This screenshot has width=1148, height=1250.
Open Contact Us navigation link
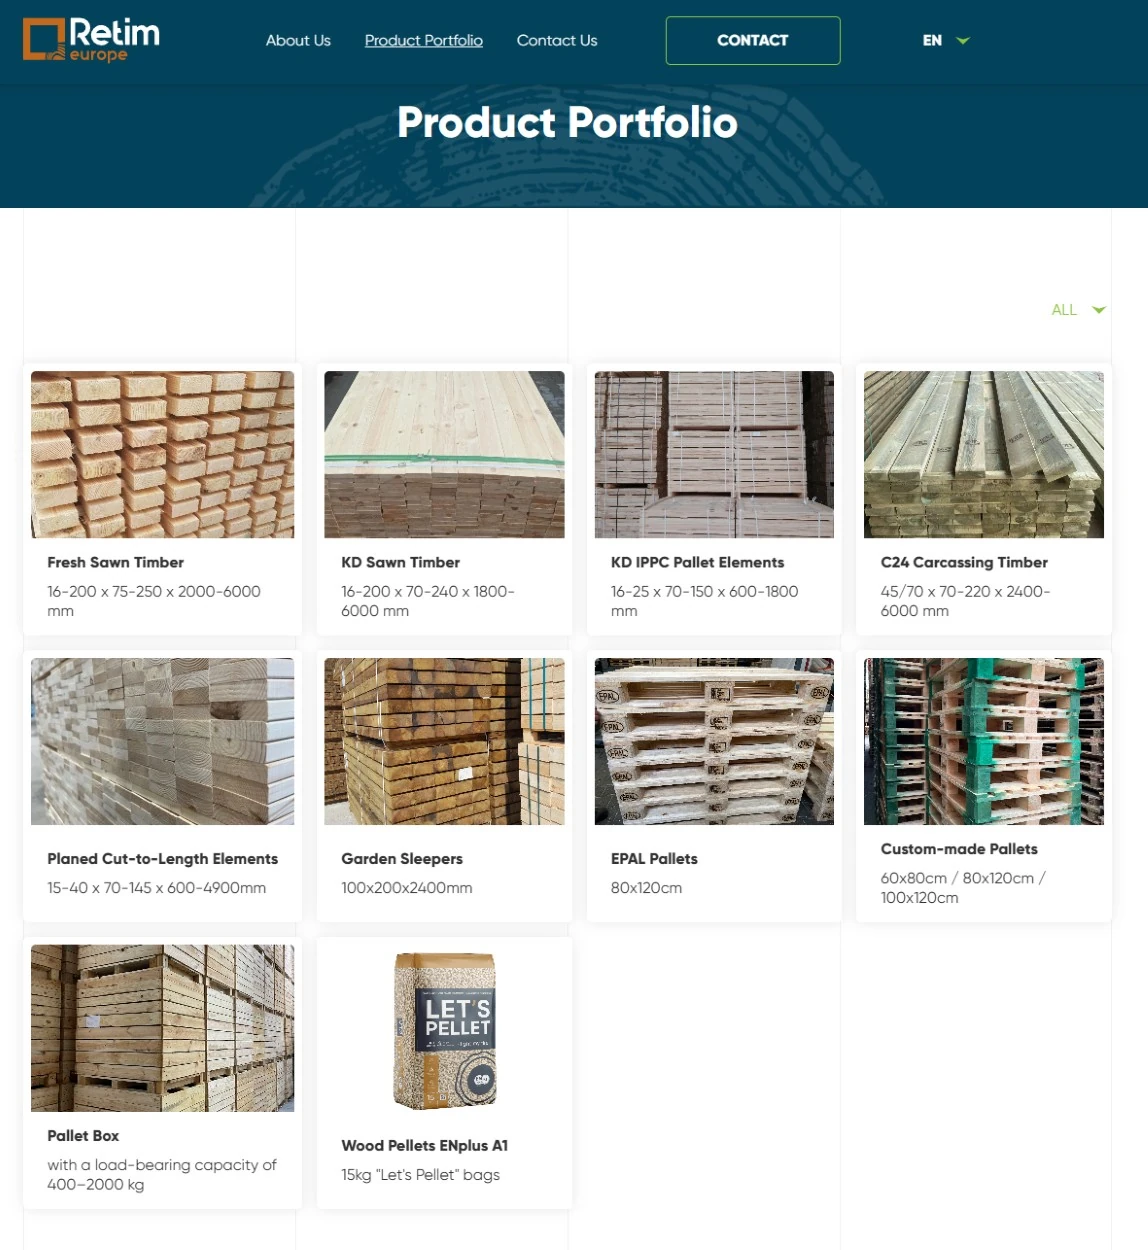[557, 40]
